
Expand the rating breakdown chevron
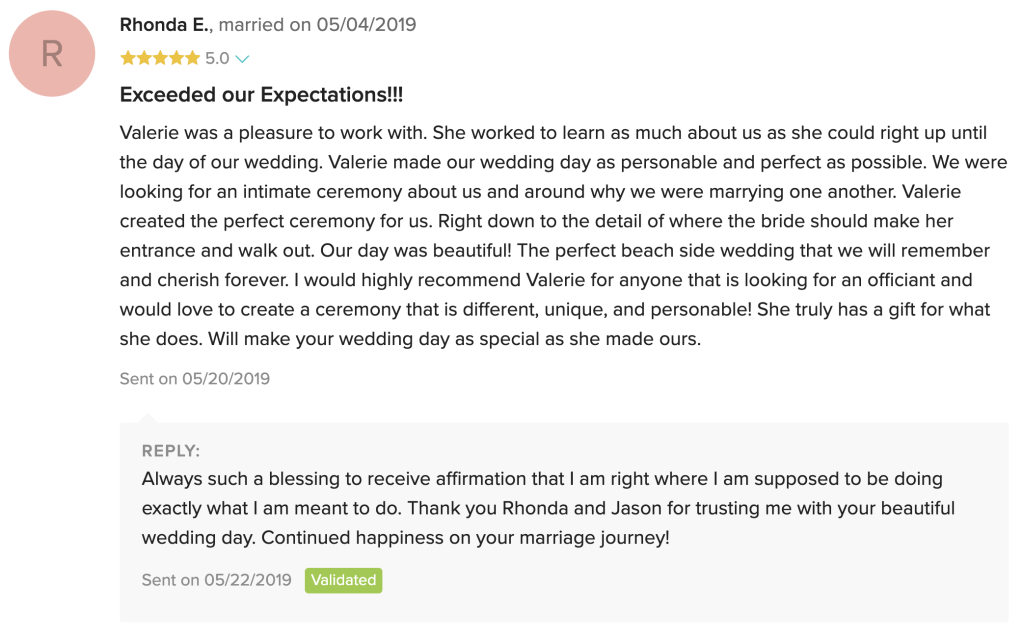[x=242, y=59]
